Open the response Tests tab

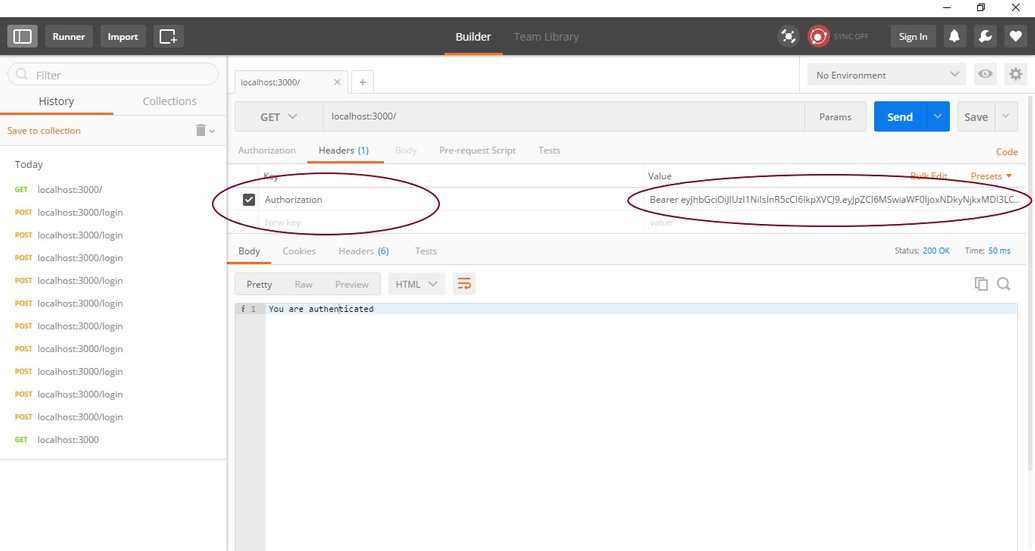pos(426,251)
